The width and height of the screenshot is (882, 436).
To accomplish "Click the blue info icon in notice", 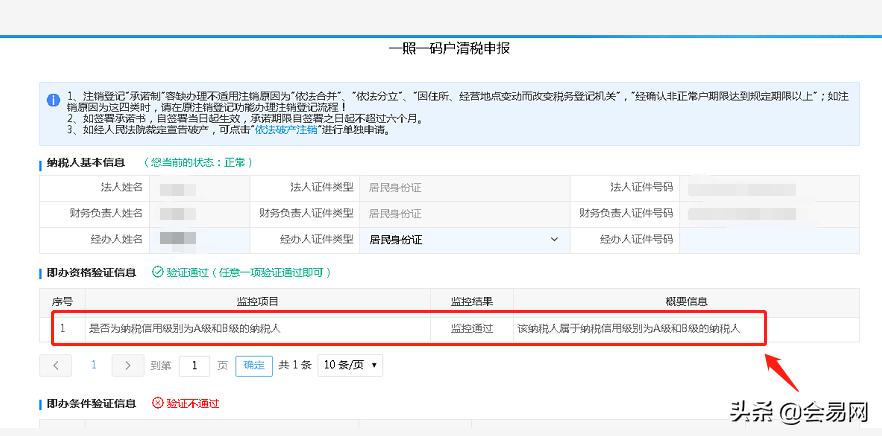I will (53, 100).
